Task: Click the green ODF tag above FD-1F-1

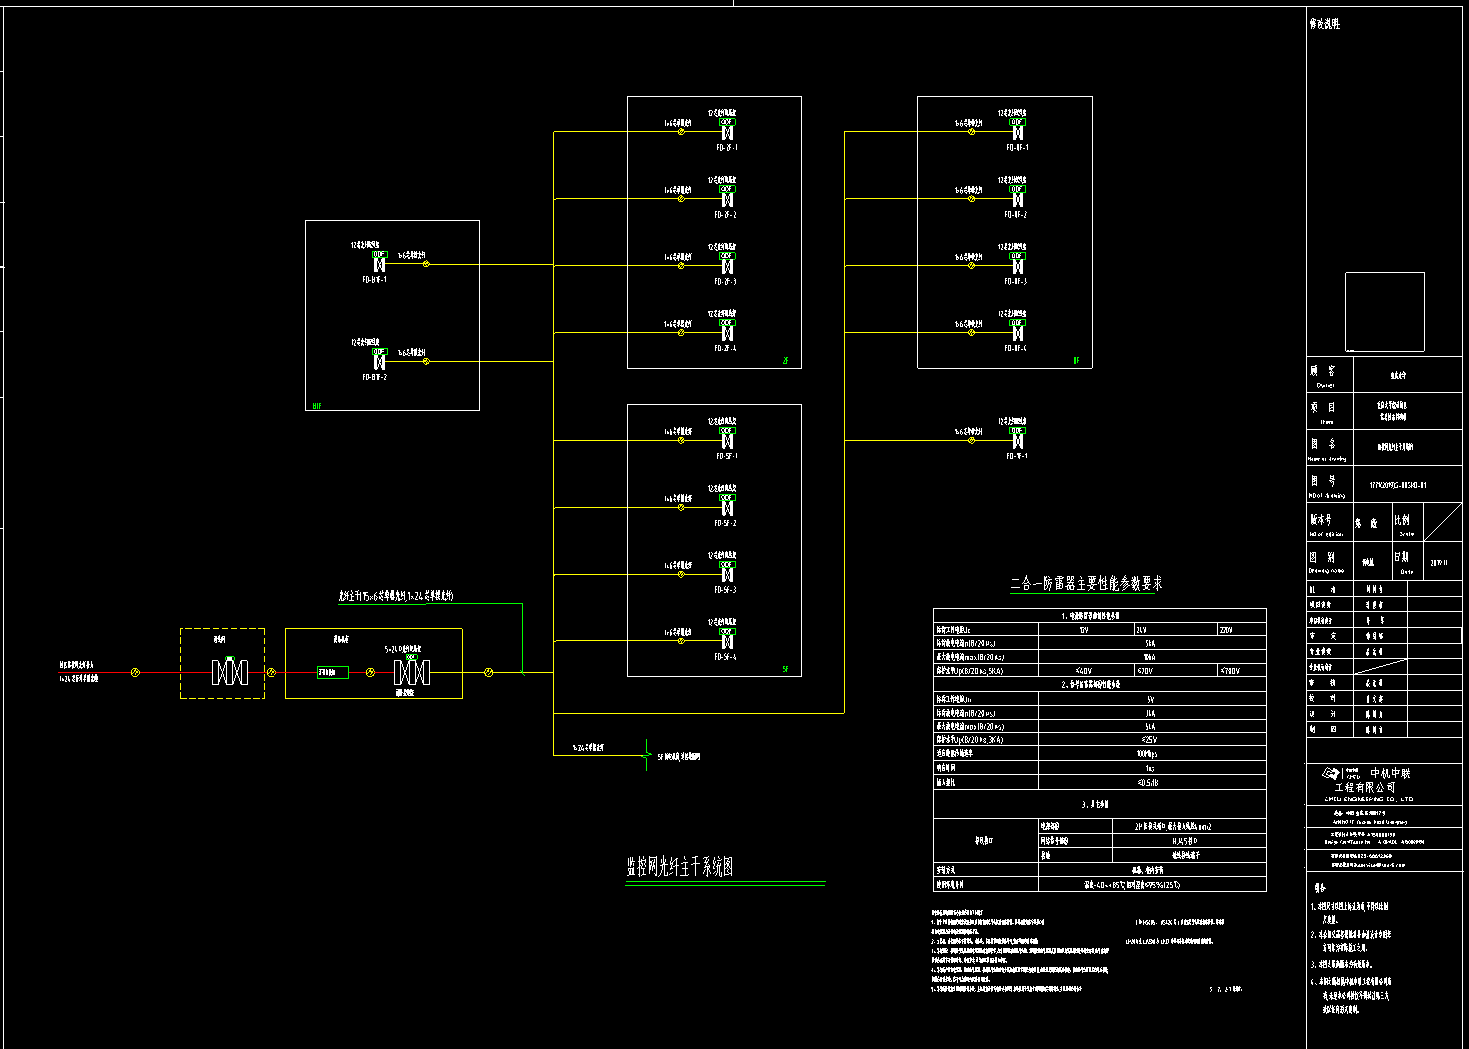Action: click(1017, 121)
